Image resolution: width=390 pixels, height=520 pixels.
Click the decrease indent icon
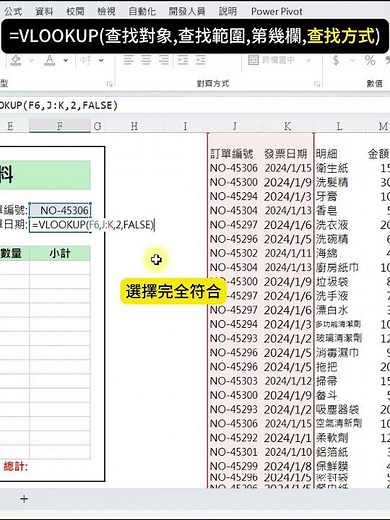[x=182, y=60]
